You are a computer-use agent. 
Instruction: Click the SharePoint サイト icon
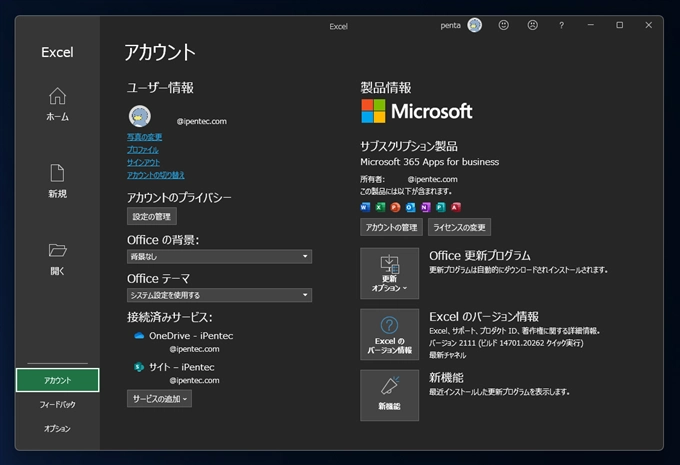(x=139, y=367)
